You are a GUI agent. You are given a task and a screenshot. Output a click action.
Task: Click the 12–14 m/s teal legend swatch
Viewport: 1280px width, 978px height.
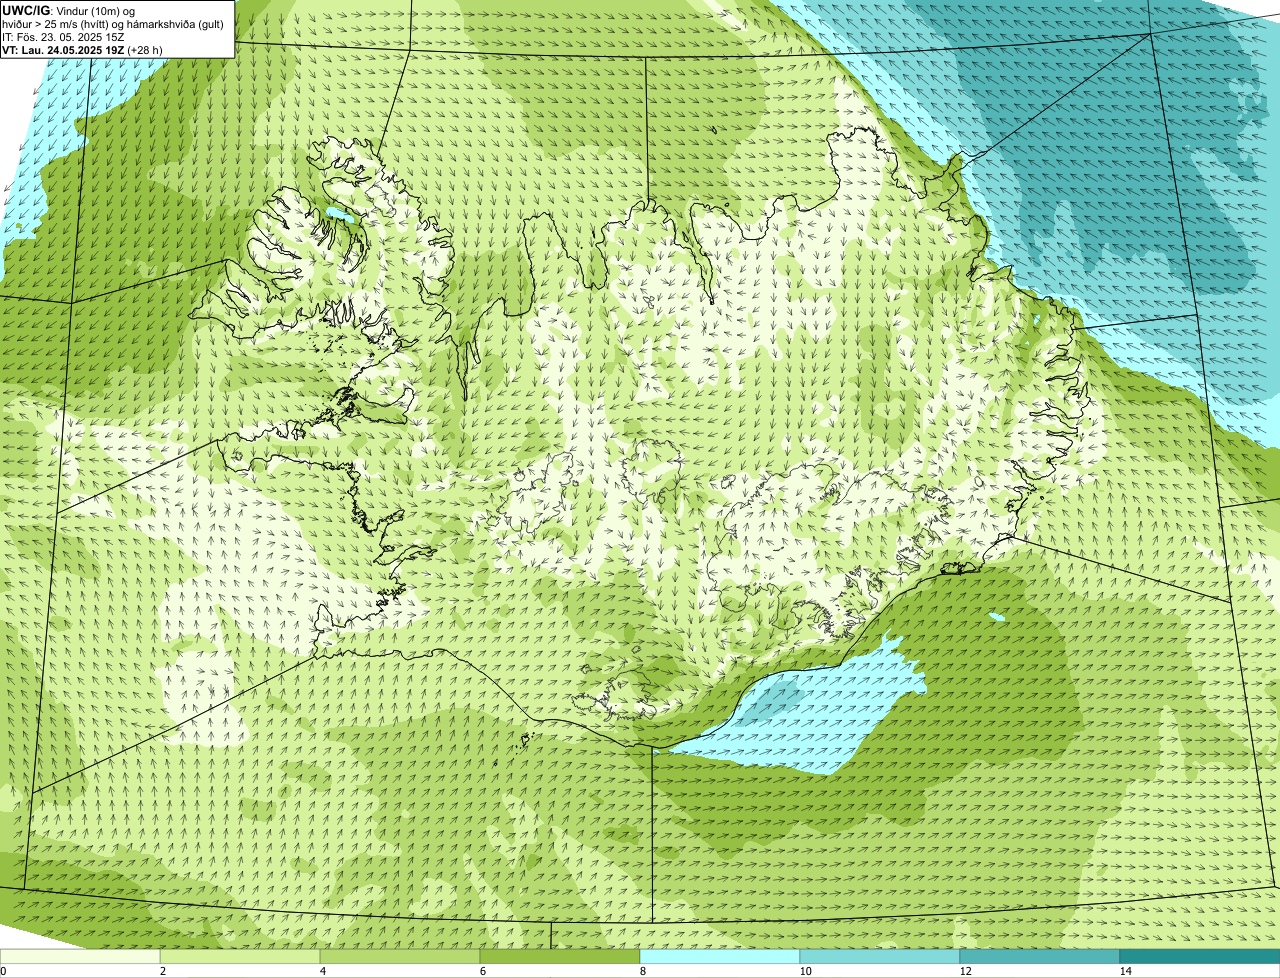click(x=1040, y=957)
